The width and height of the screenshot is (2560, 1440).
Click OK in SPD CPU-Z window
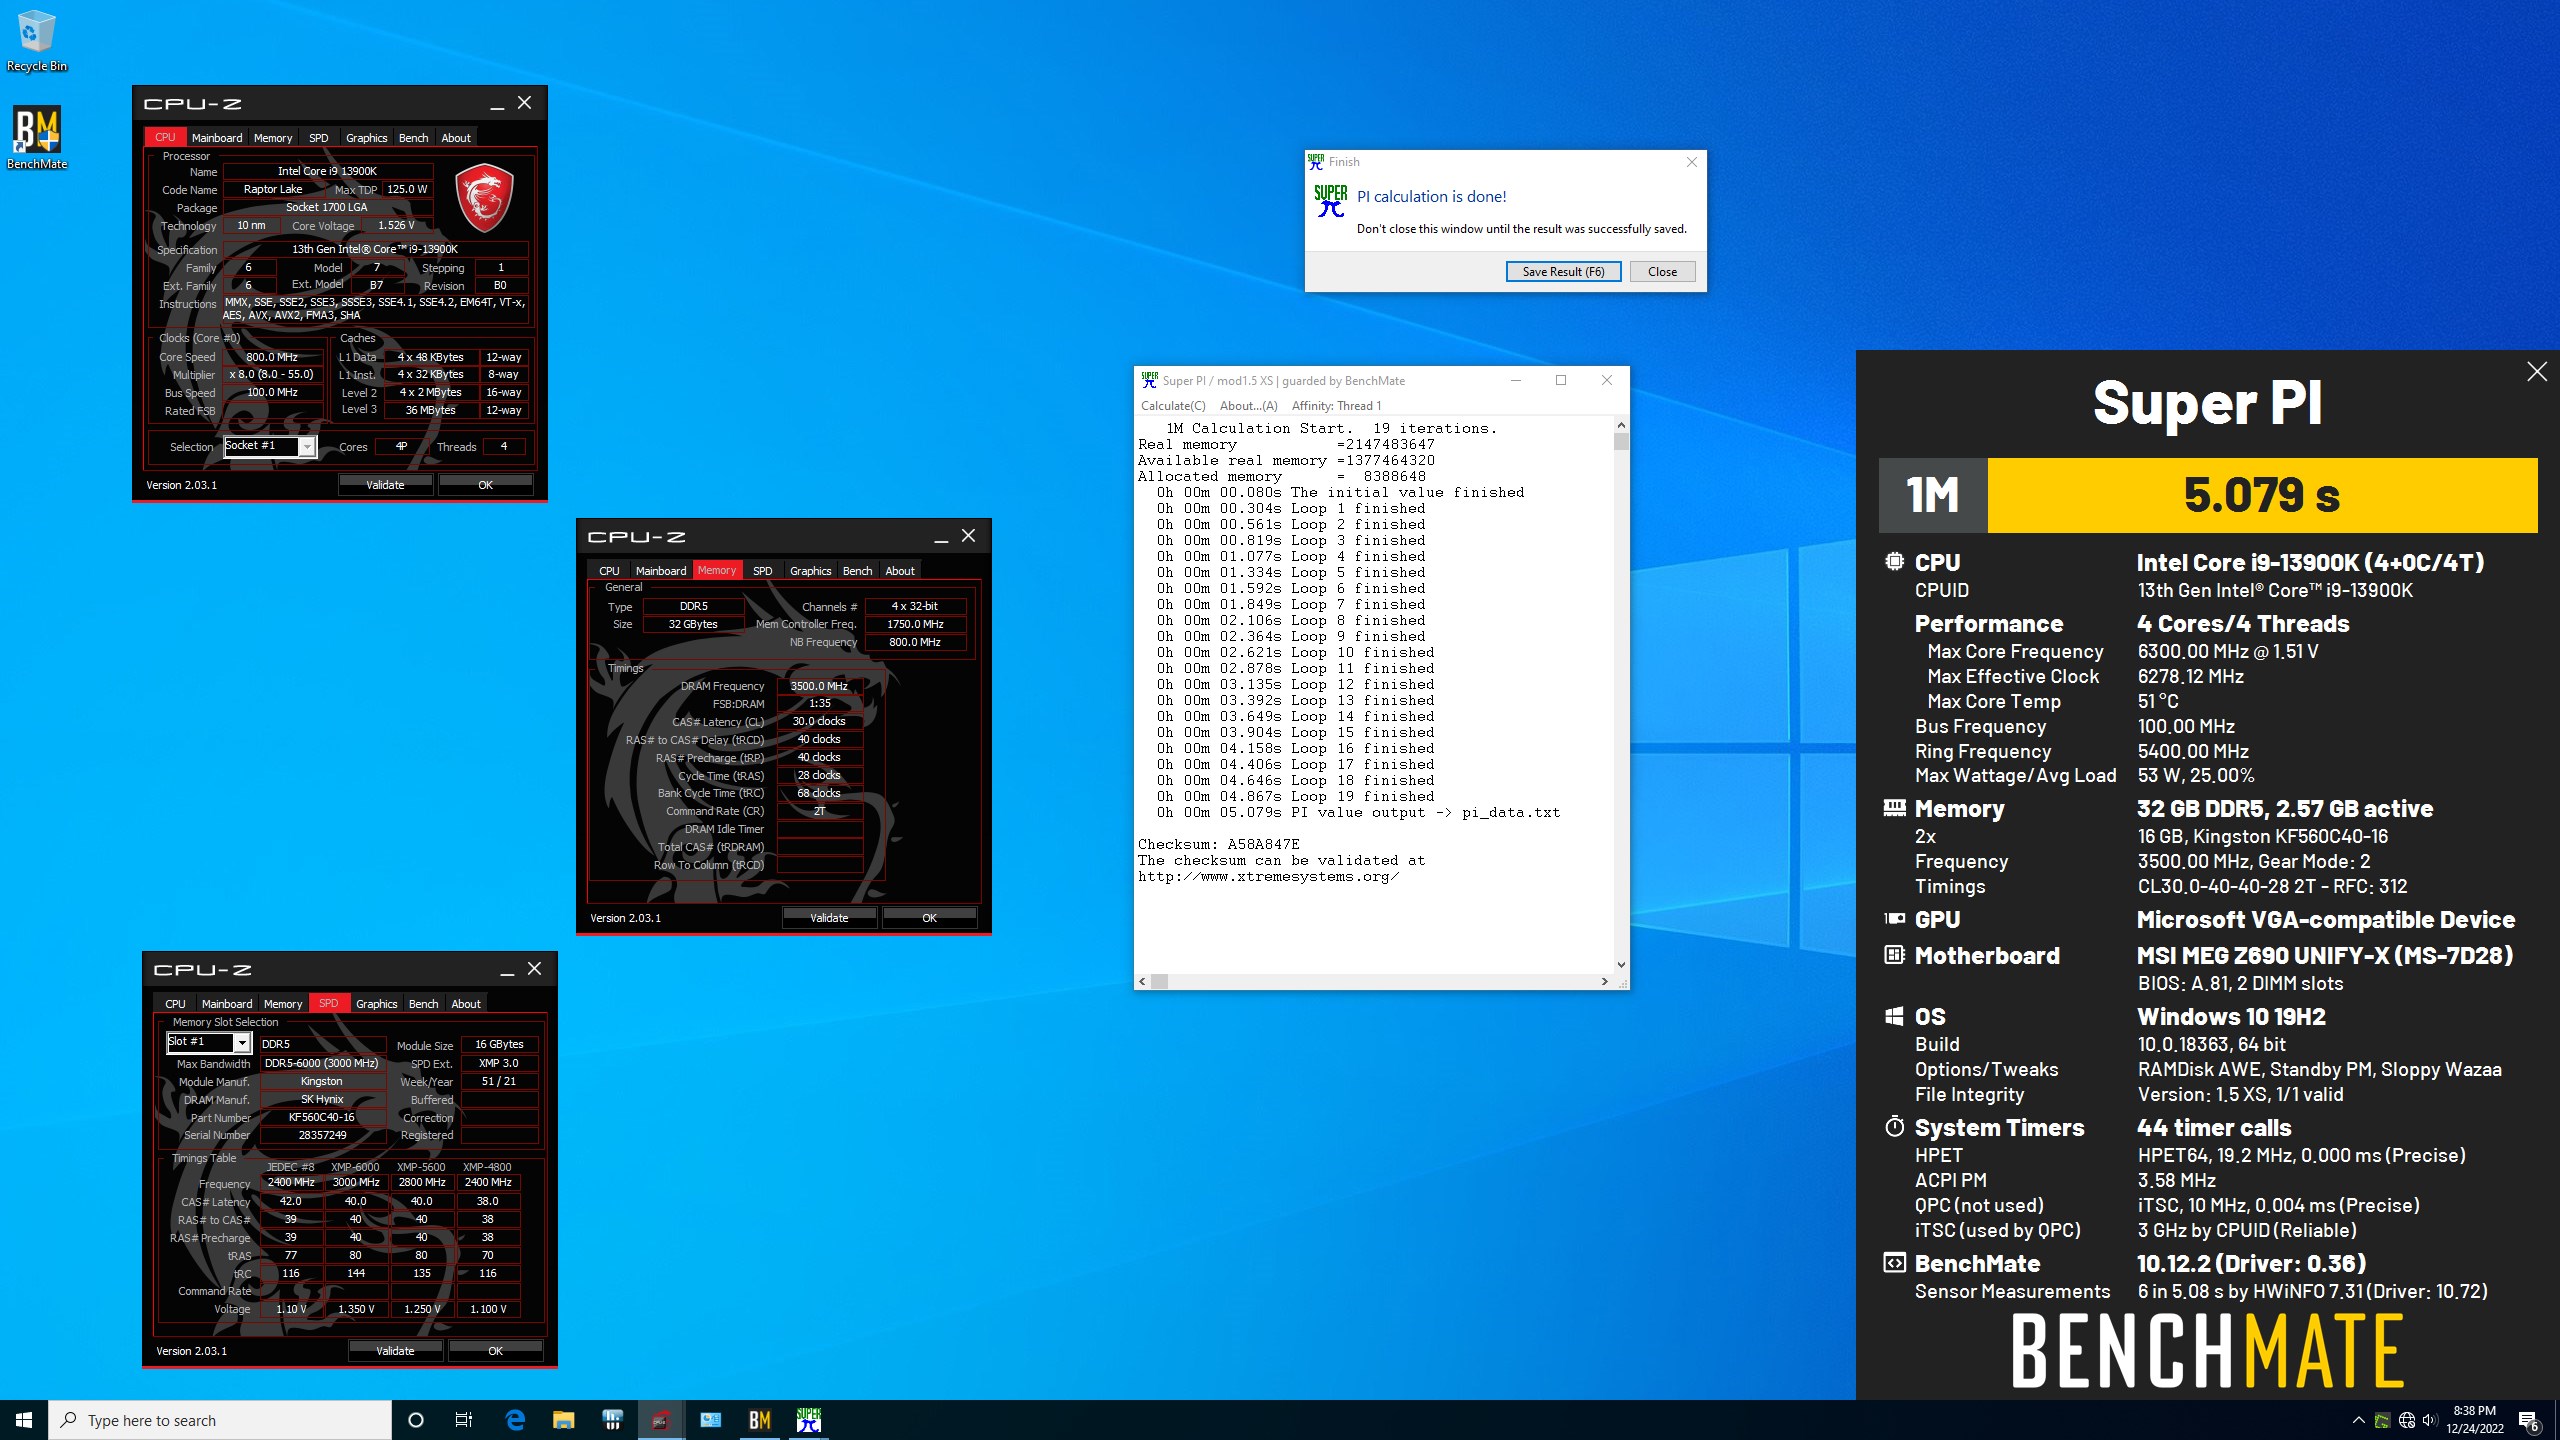point(495,1351)
